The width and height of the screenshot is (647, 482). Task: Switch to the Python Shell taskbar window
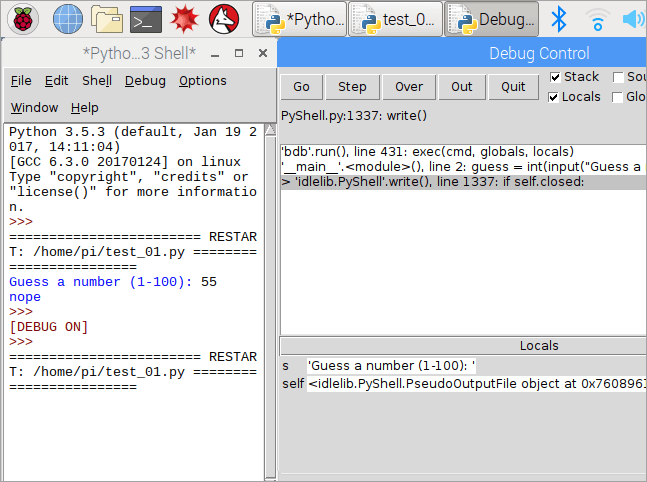(x=300, y=19)
